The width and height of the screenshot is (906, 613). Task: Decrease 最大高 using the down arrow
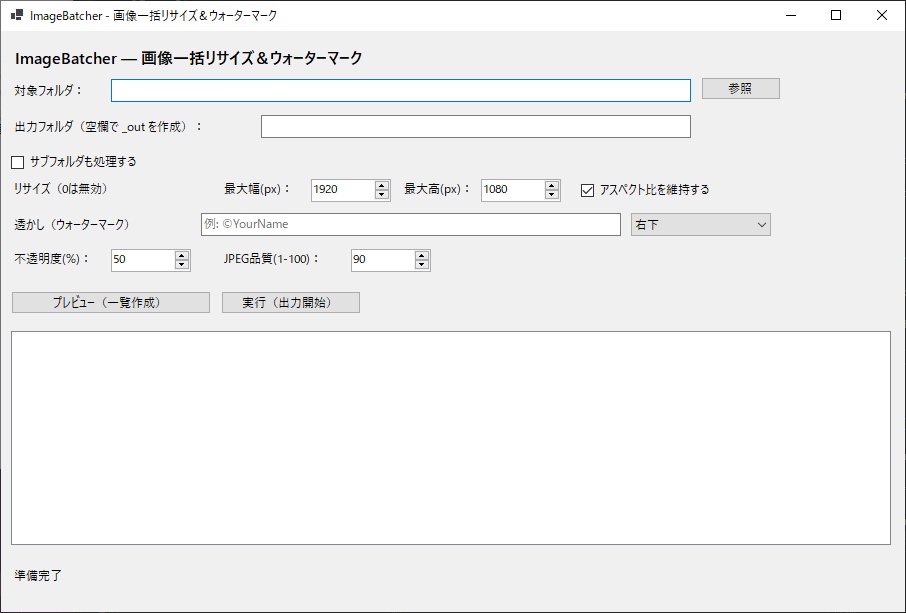click(x=551, y=194)
